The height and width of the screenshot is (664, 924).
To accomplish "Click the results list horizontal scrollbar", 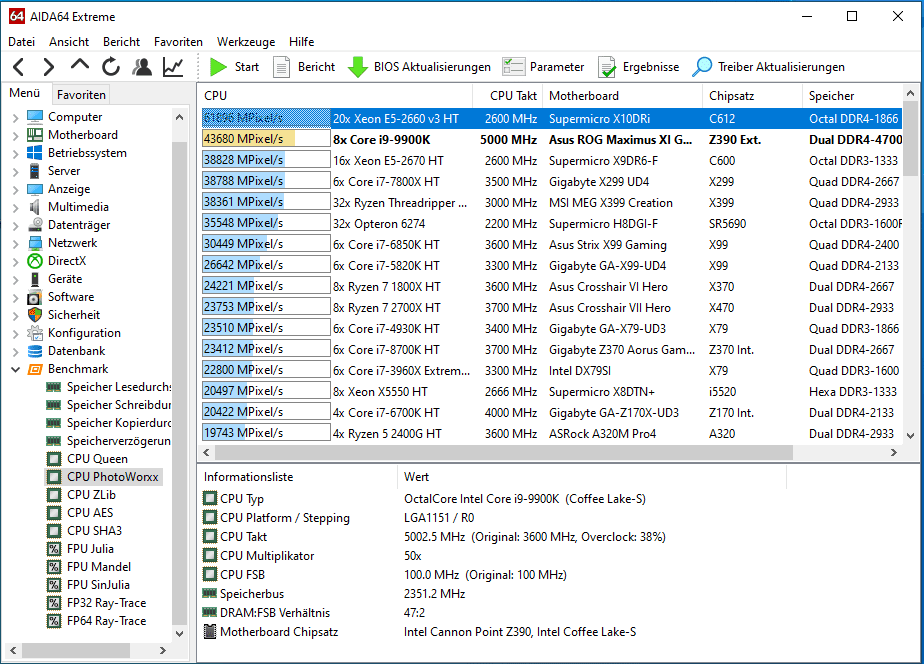I will click(x=504, y=452).
